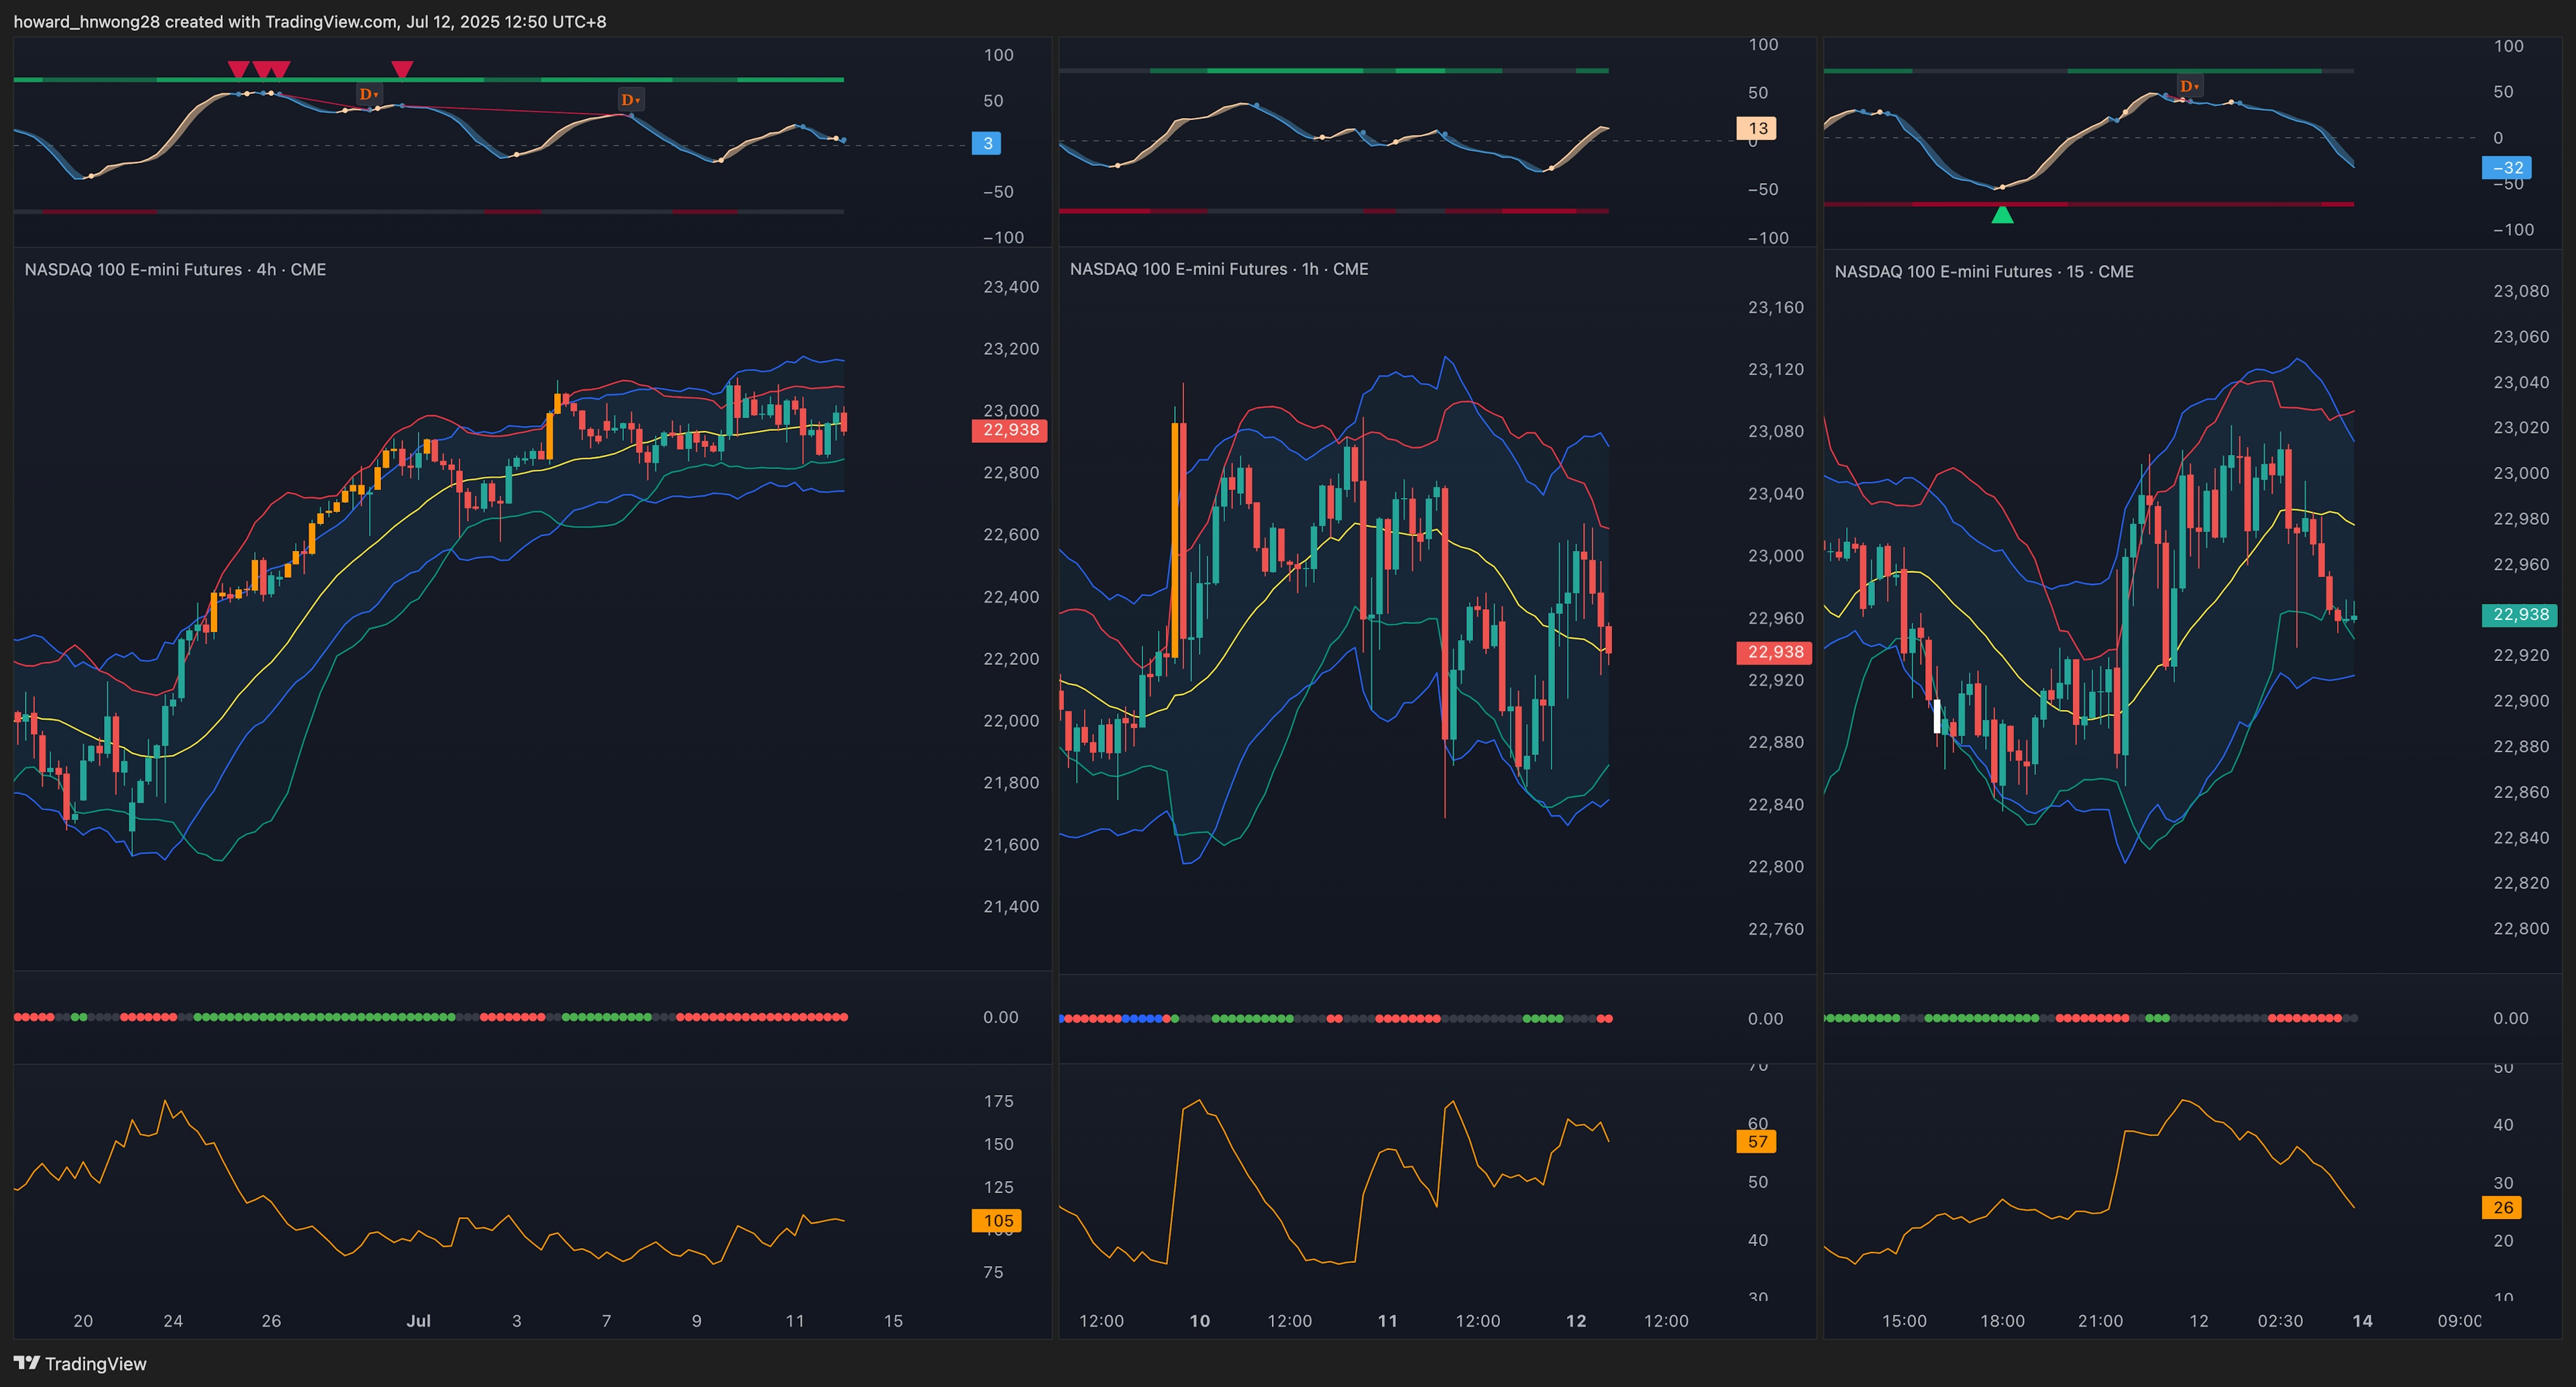The width and height of the screenshot is (2576, 1387).
Task: Select the first orange D divergence marker on 4h oscillator
Action: coord(369,94)
